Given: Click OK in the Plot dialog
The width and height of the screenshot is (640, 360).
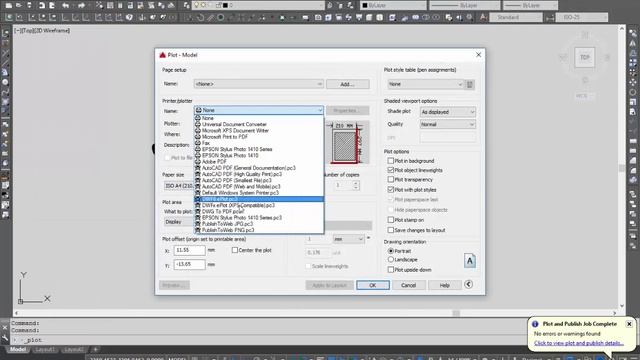Looking at the screenshot, I should tap(373, 285).
